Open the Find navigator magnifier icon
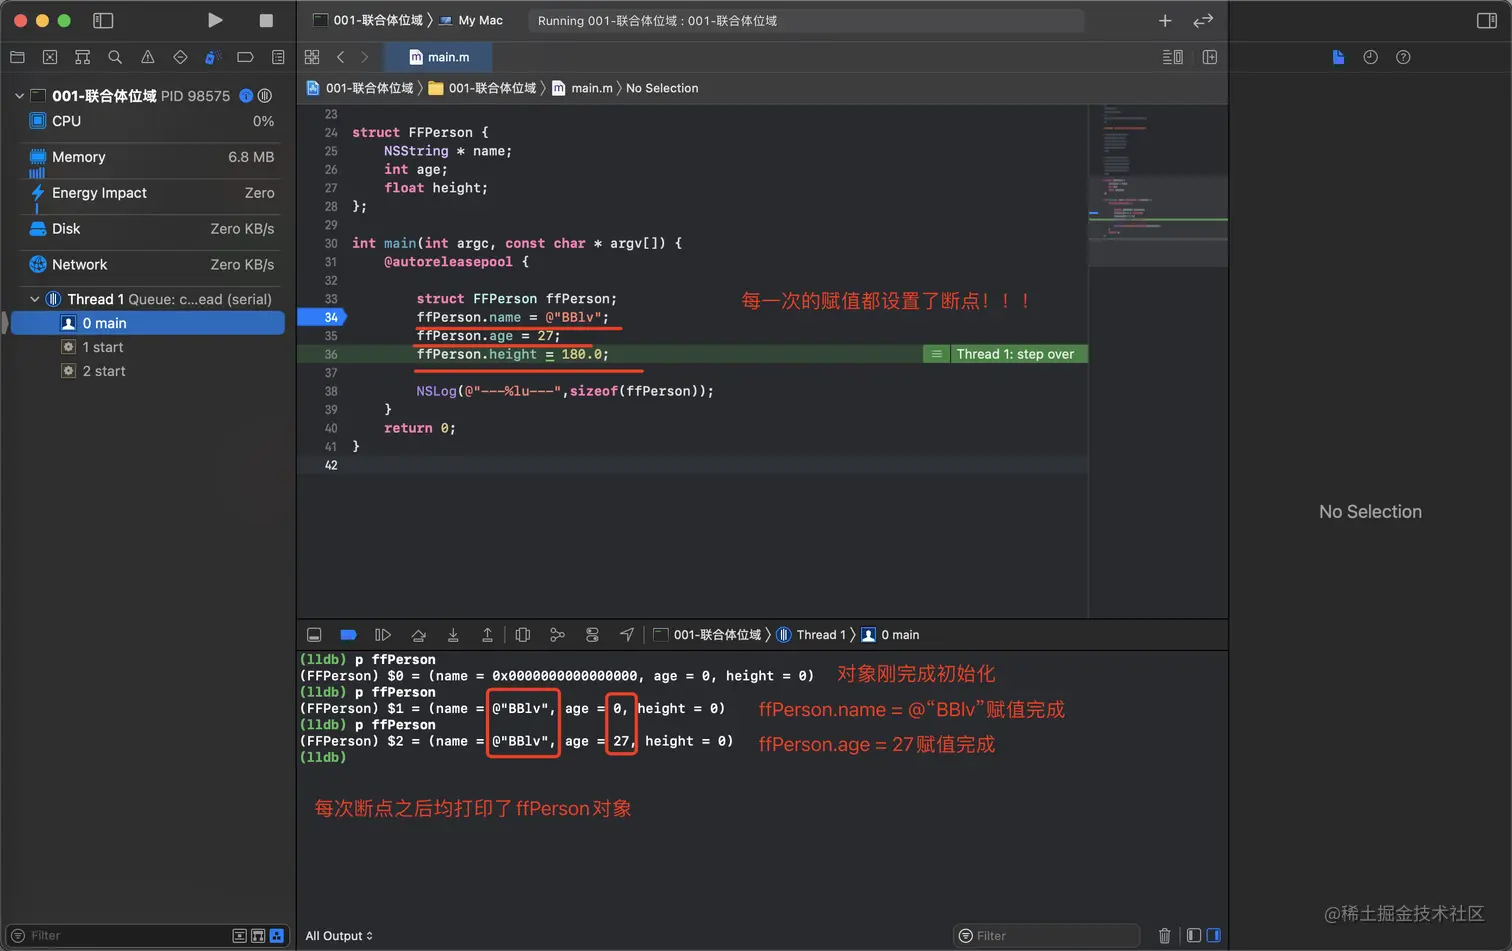The height and width of the screenshot is (951, 1512). point(115,57)
